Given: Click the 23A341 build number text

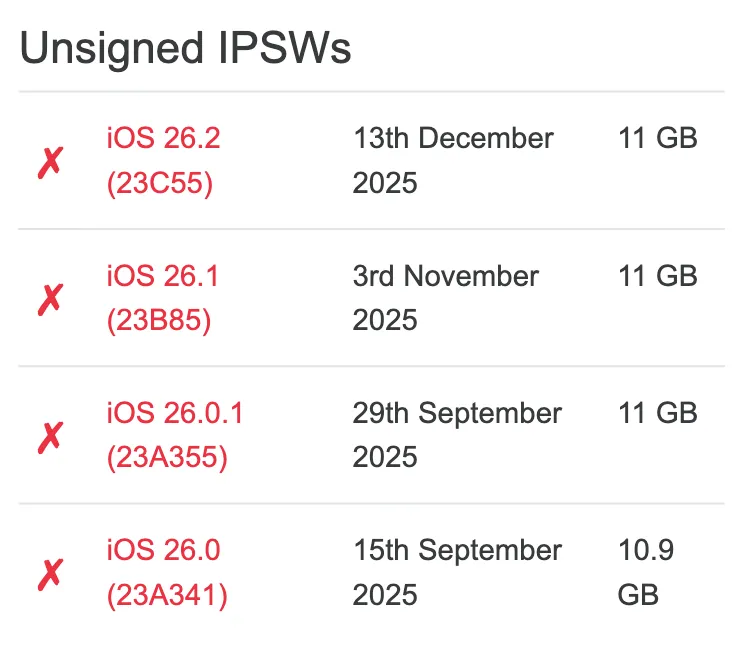Looking at the screenshot, I should click(167, 596).
